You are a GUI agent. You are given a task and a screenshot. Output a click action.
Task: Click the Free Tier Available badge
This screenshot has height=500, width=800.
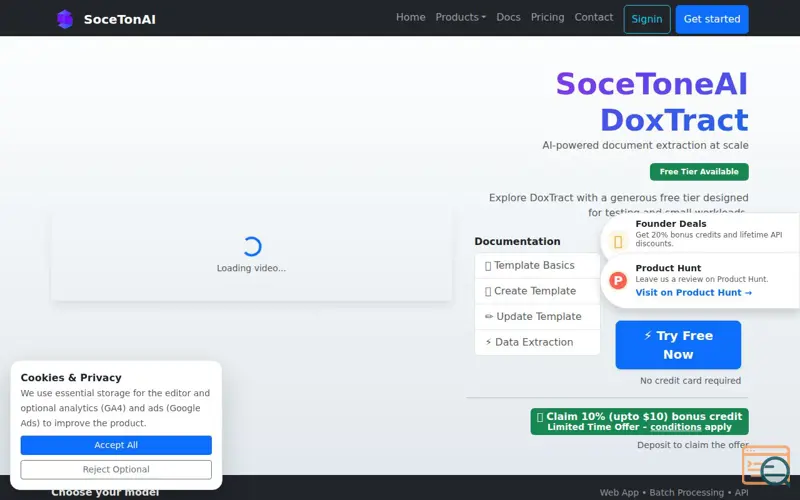[699, 172]
